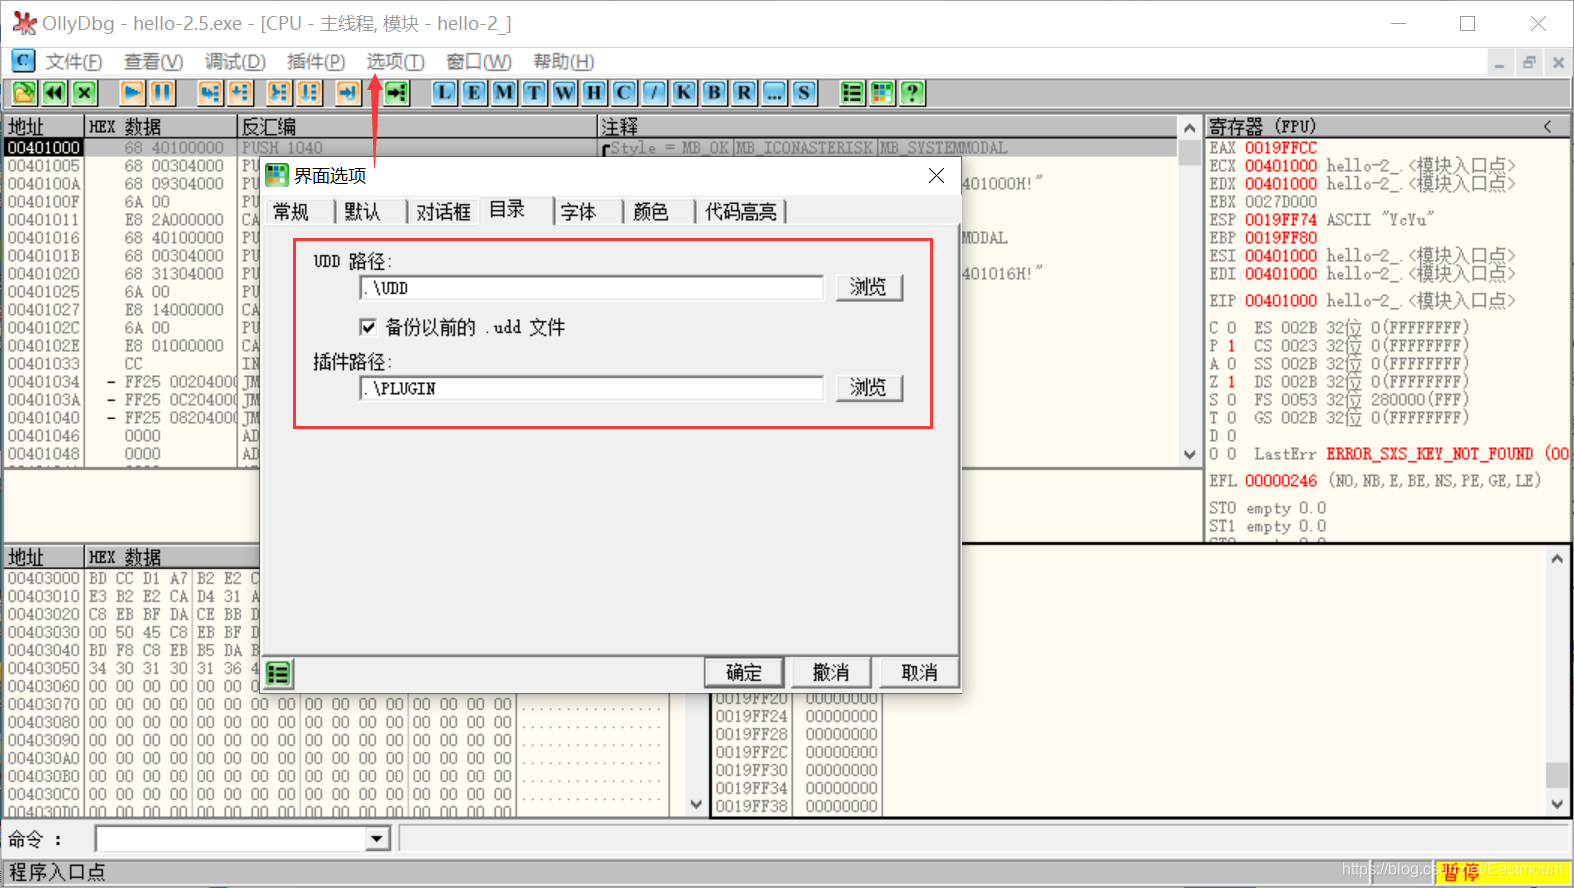1574x888 pixels.
Task: Click the 注释 column header
Action: 888,126
